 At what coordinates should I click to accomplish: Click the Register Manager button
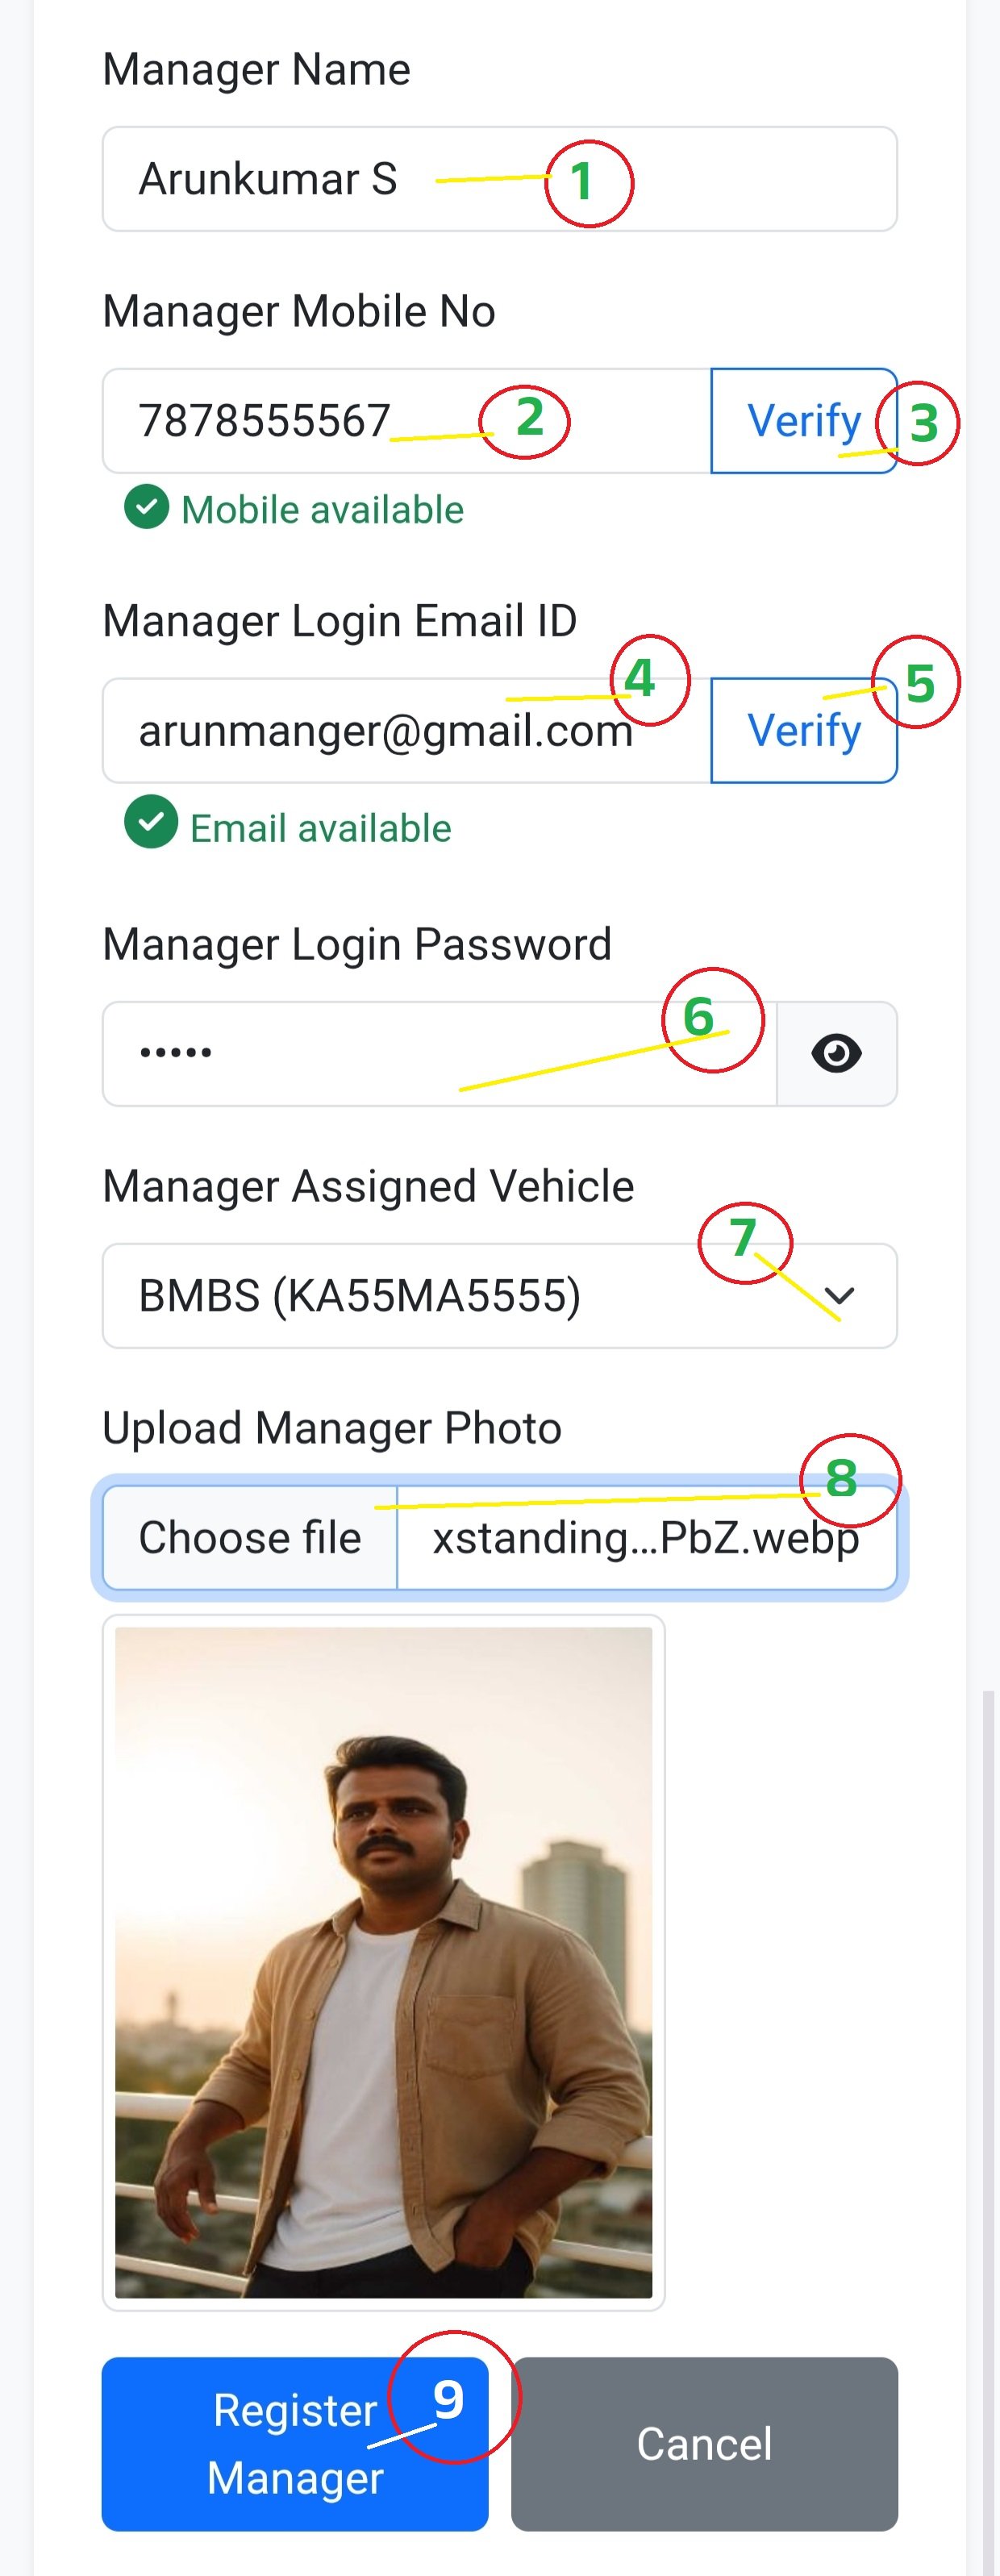pyautogui.click(x=294, y=2444)
